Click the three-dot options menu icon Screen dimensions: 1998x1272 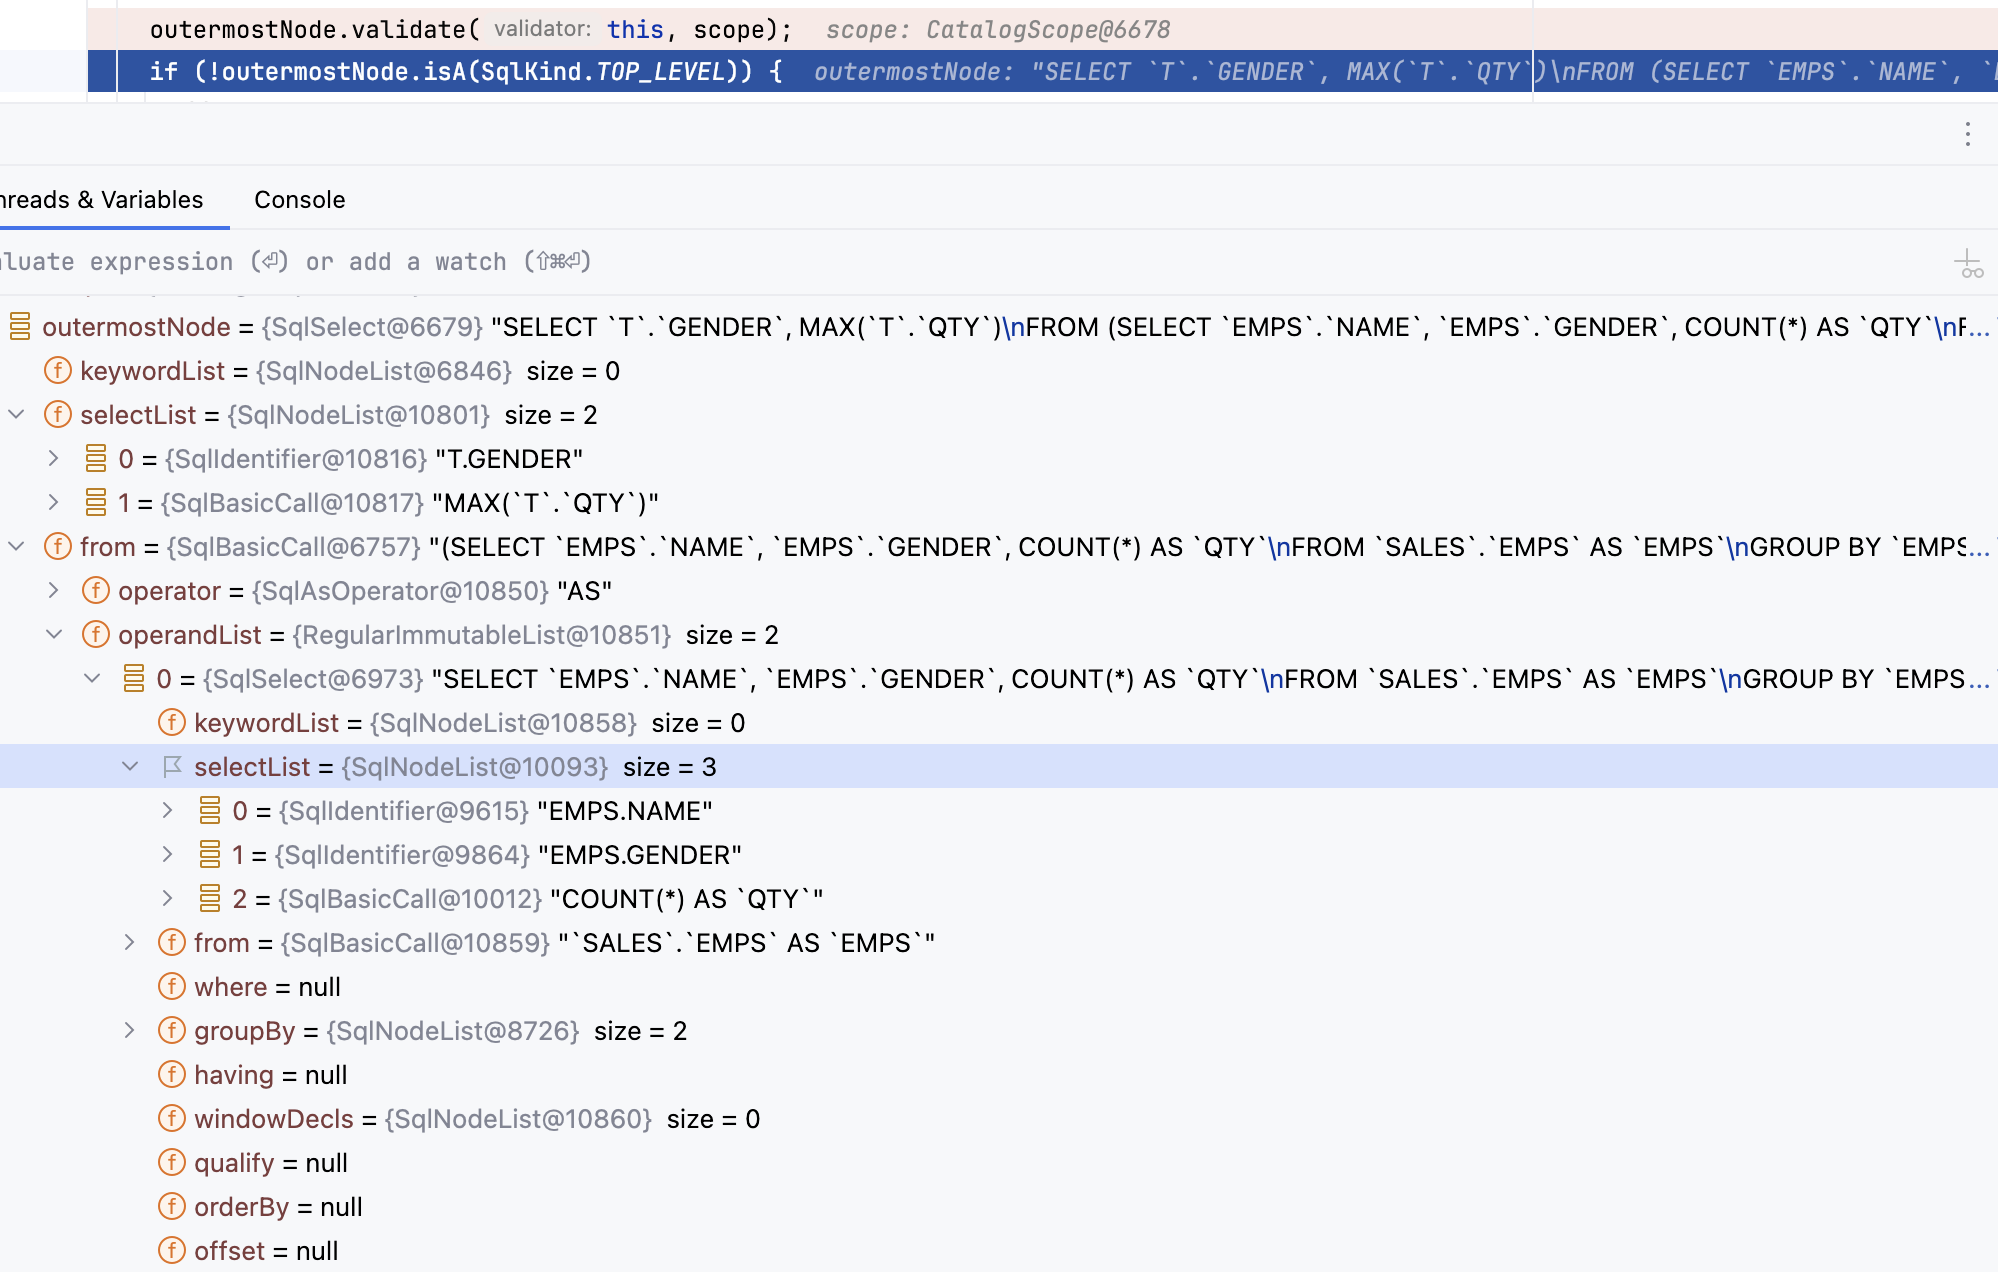(x=1967, y=134)
